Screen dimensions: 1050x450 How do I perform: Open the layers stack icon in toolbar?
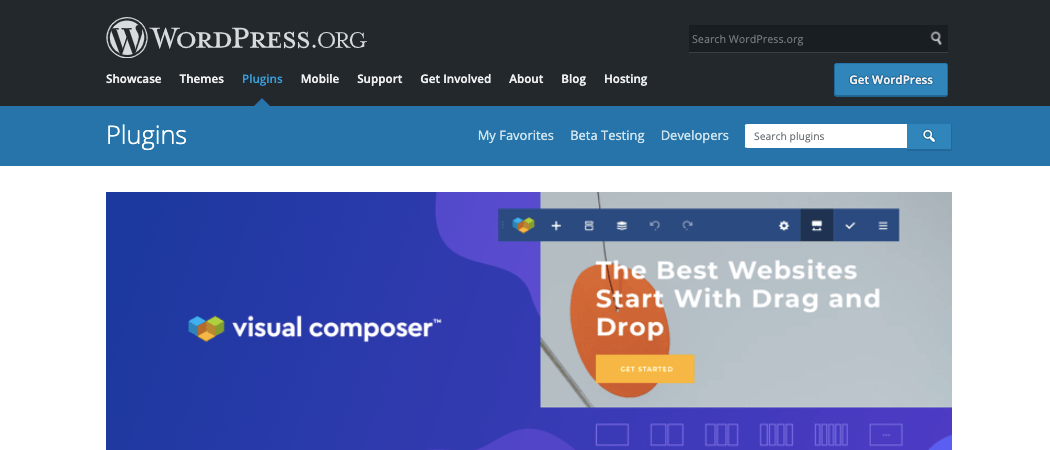622,226
